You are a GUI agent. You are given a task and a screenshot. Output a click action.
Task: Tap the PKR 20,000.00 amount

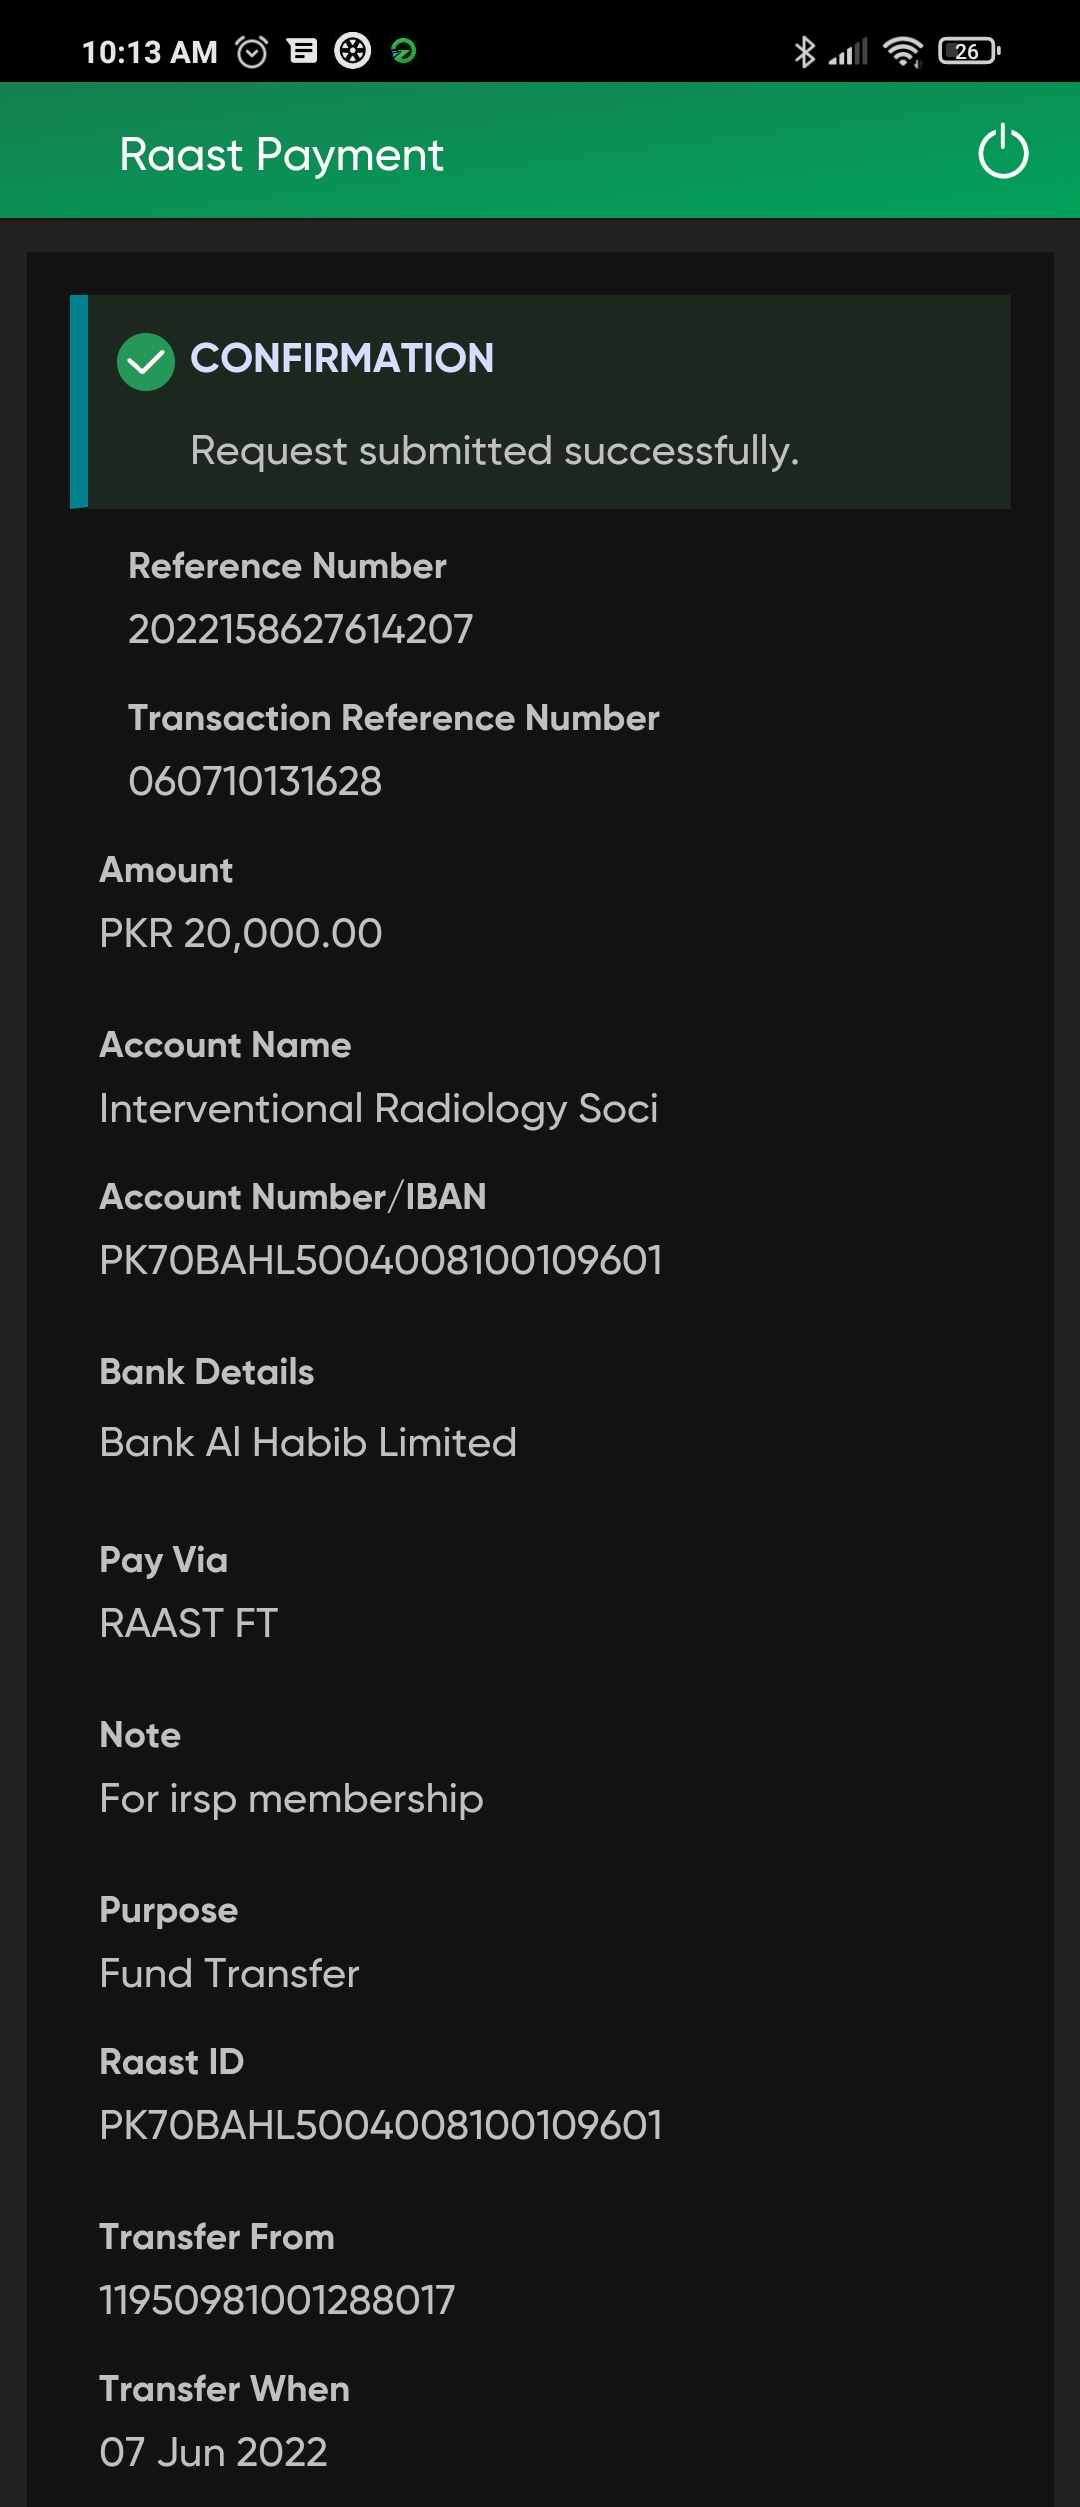click(241, 933)
